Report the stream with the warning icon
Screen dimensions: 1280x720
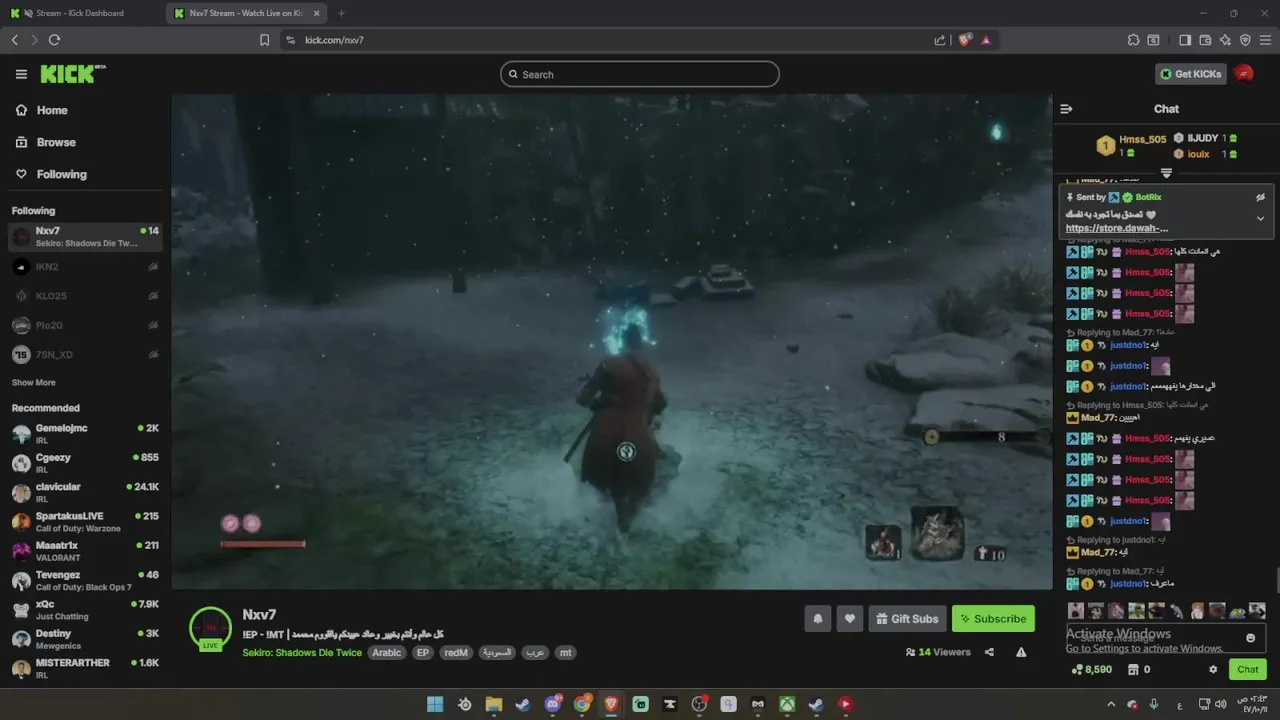pyautogui.click(x=1021, y=652)
